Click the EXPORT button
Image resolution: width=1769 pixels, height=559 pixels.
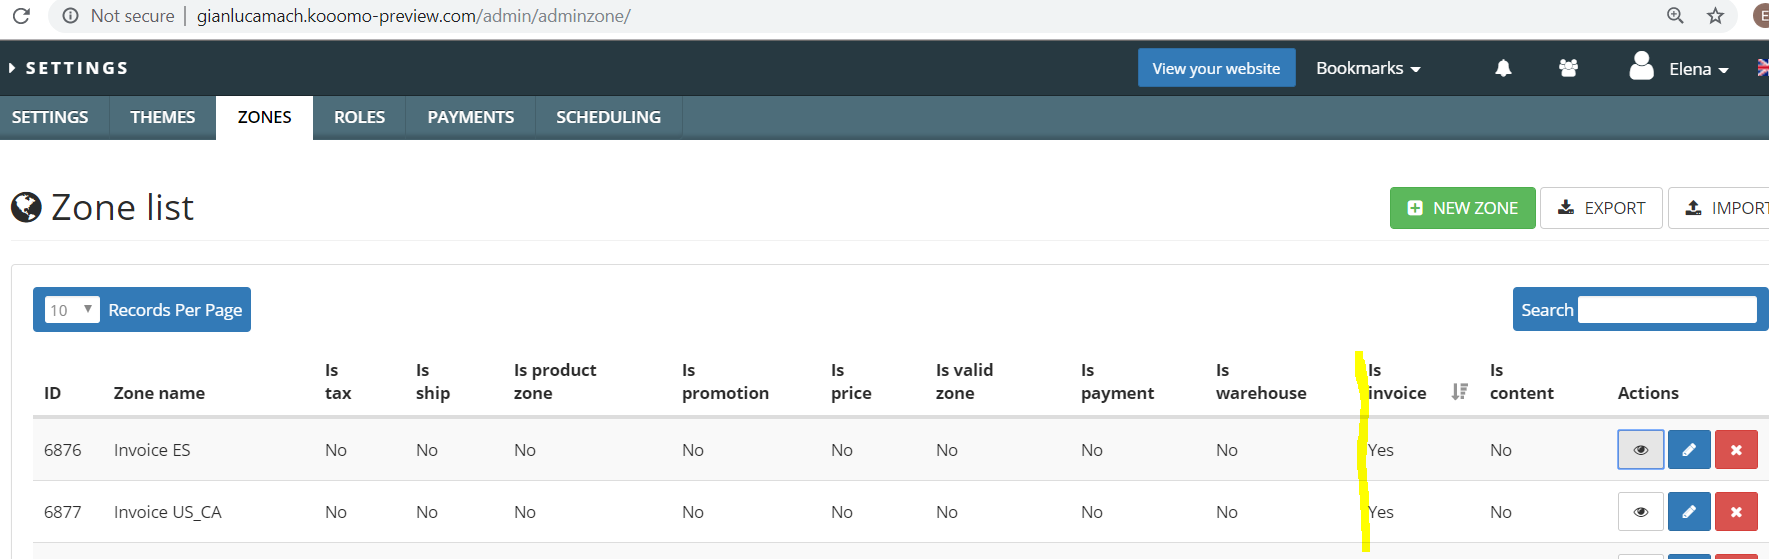(1601, 208)
